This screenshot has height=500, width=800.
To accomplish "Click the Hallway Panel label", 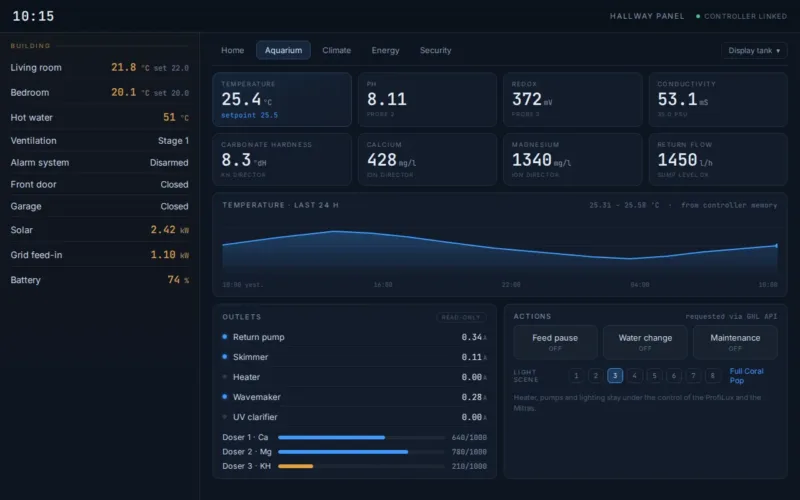I will tap(647, 16).
